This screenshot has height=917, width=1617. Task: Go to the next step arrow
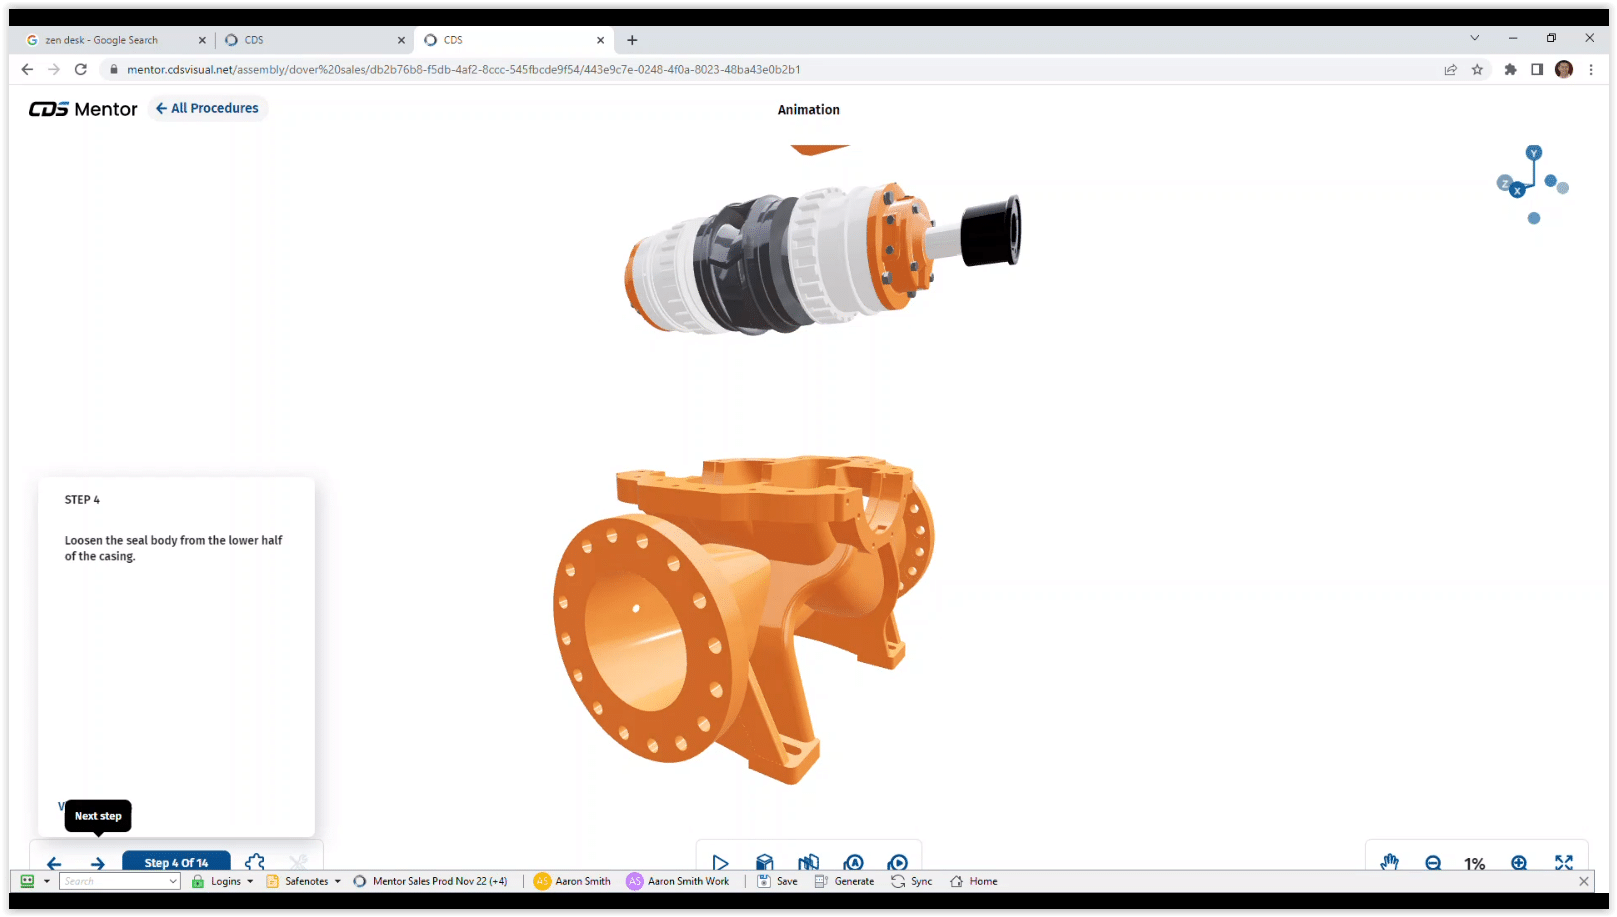pos(97,863)
